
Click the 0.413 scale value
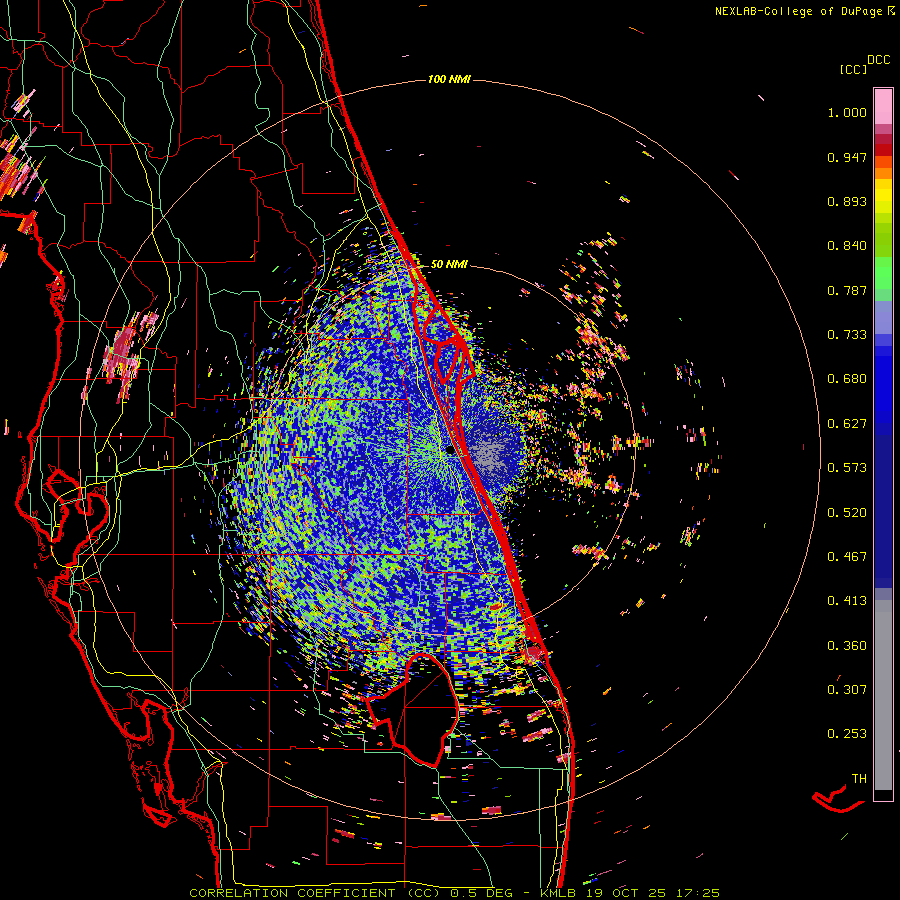pyautogui.click(x=847, y=601)
